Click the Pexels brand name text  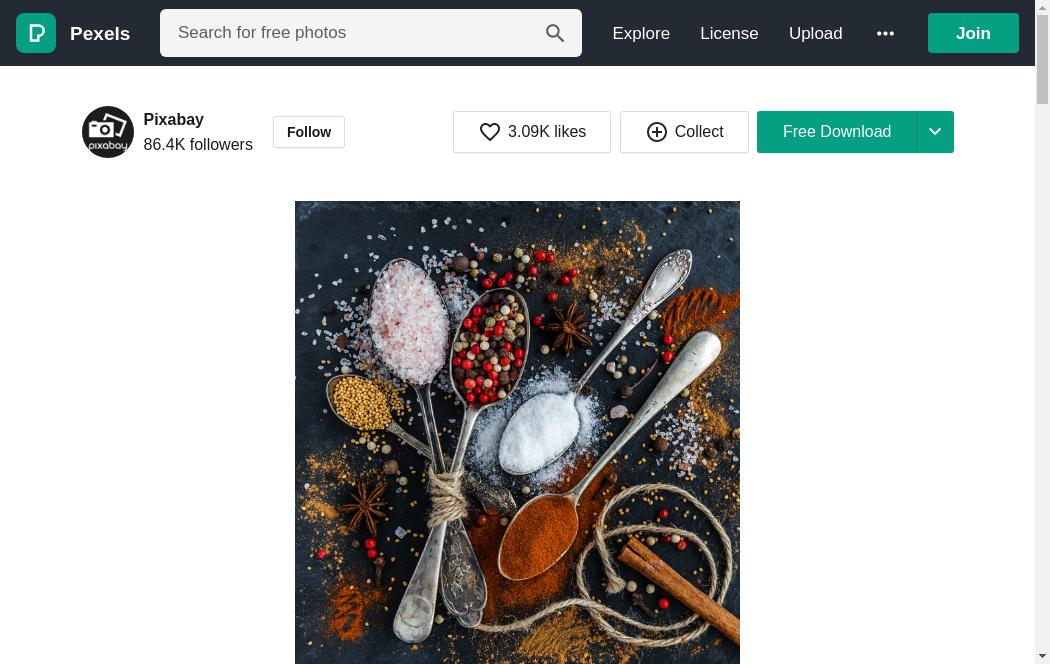coord(100,33)
